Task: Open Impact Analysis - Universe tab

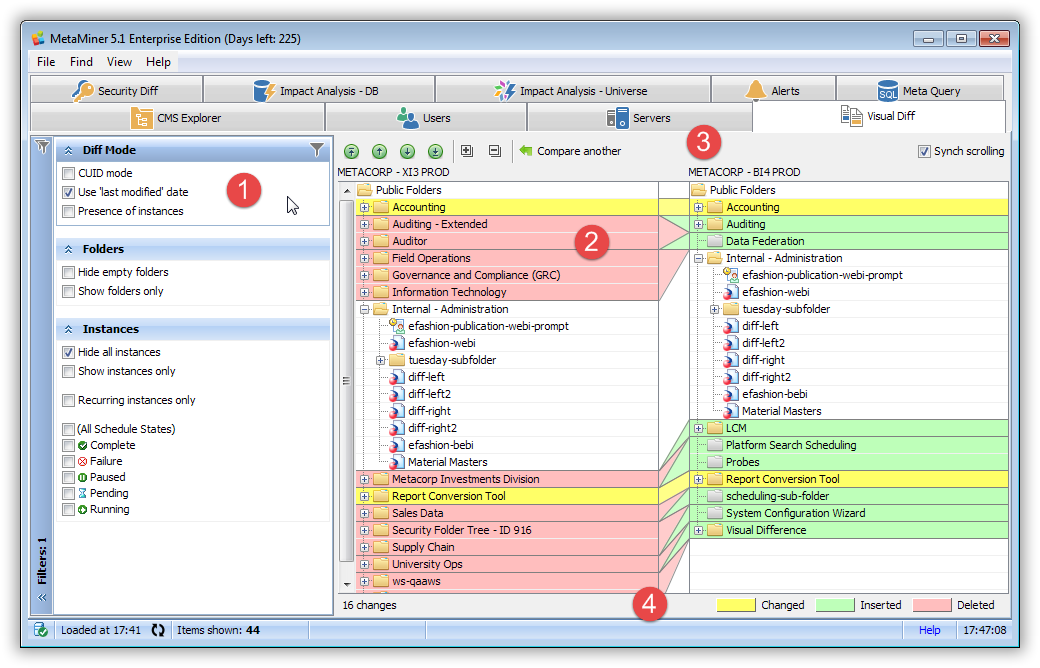Action: pos(572,90)
